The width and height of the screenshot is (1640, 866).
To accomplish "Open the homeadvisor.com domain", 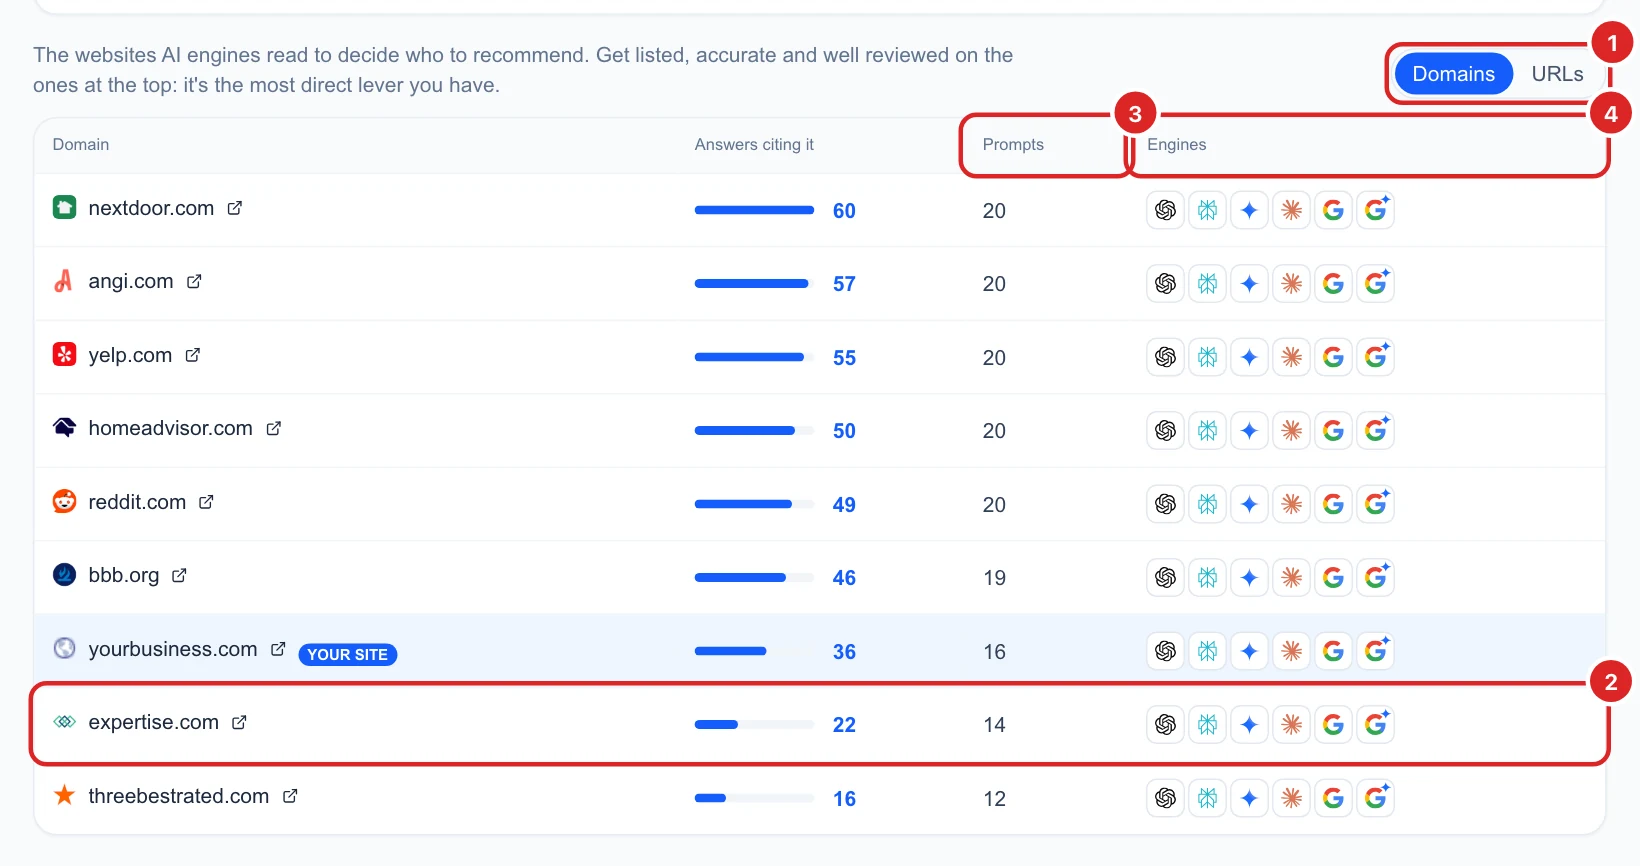I will (170, 428).
